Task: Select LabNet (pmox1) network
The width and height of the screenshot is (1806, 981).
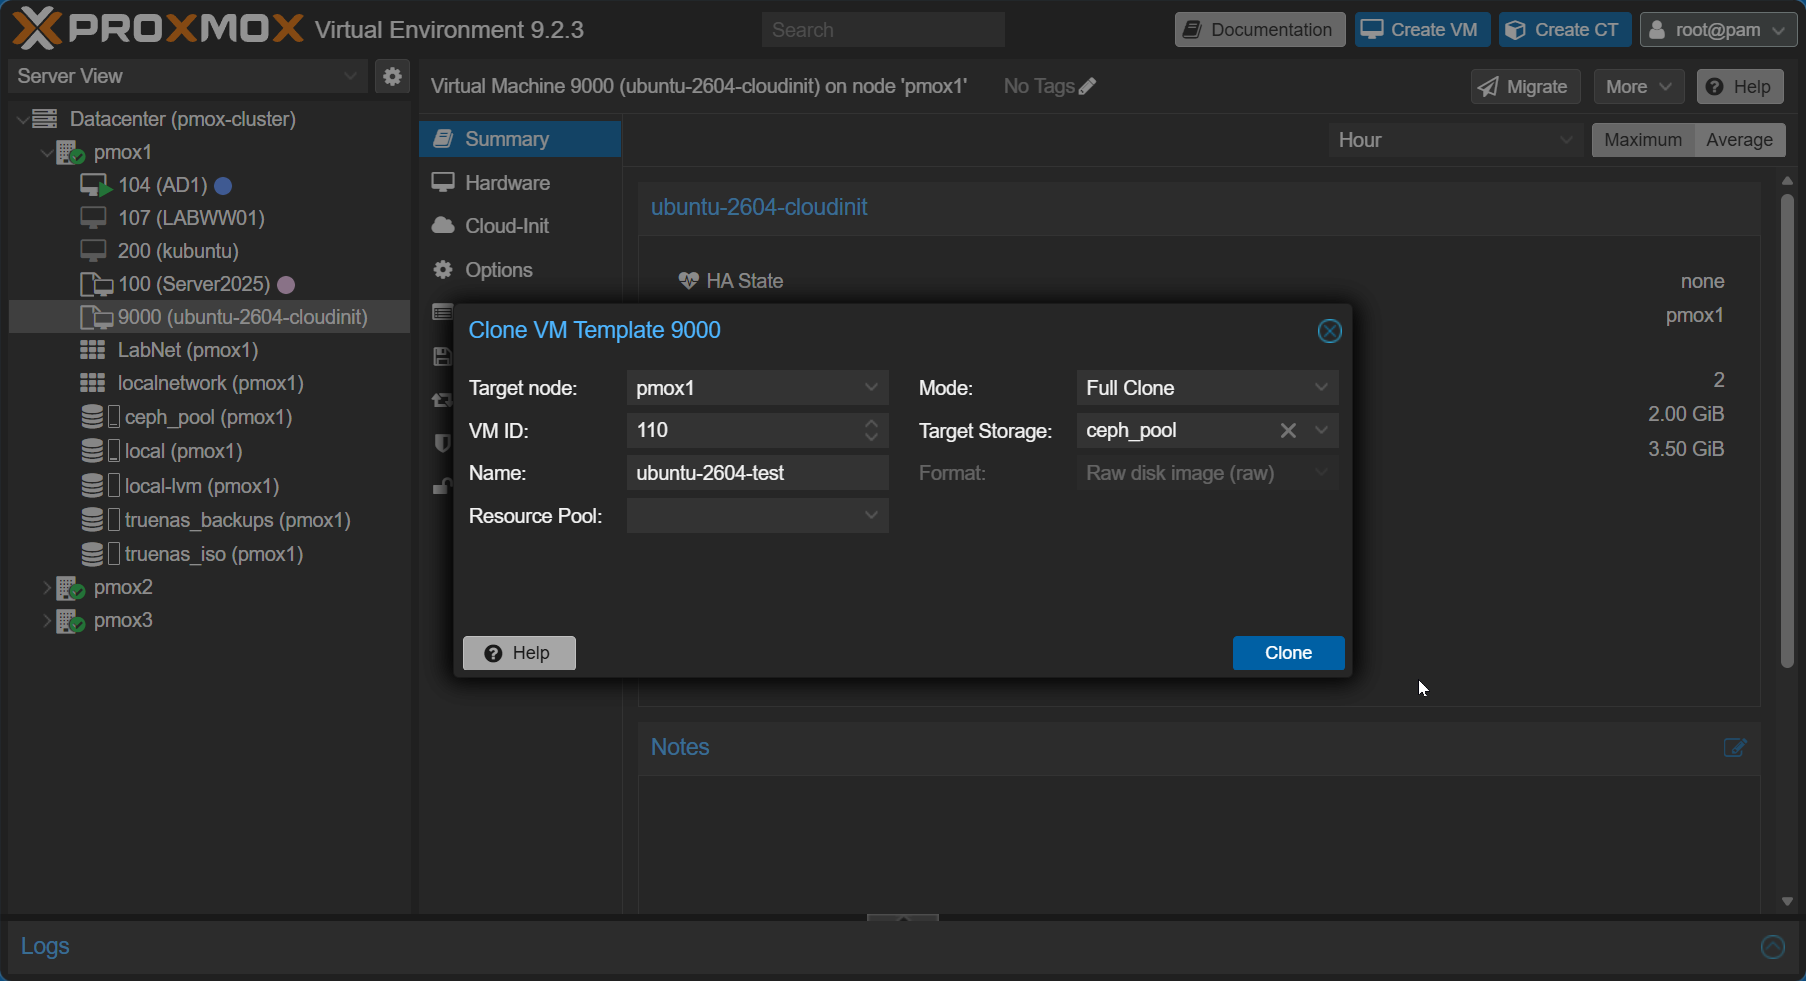Action: (209, 350)
